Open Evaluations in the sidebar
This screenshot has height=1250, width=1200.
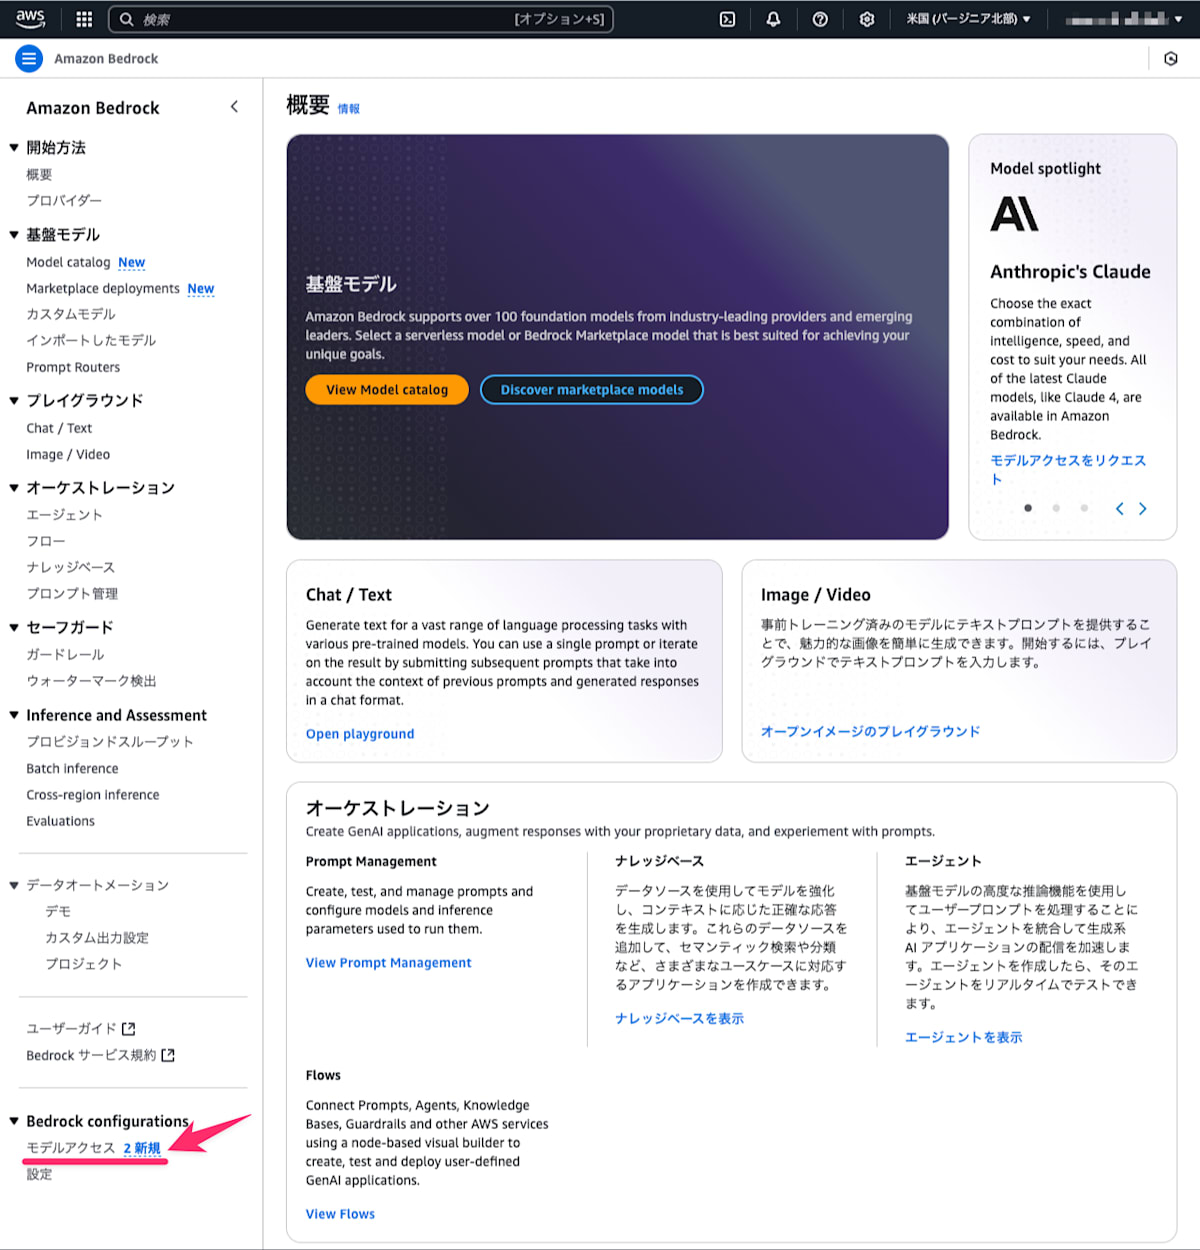click(x=60, y=821)
